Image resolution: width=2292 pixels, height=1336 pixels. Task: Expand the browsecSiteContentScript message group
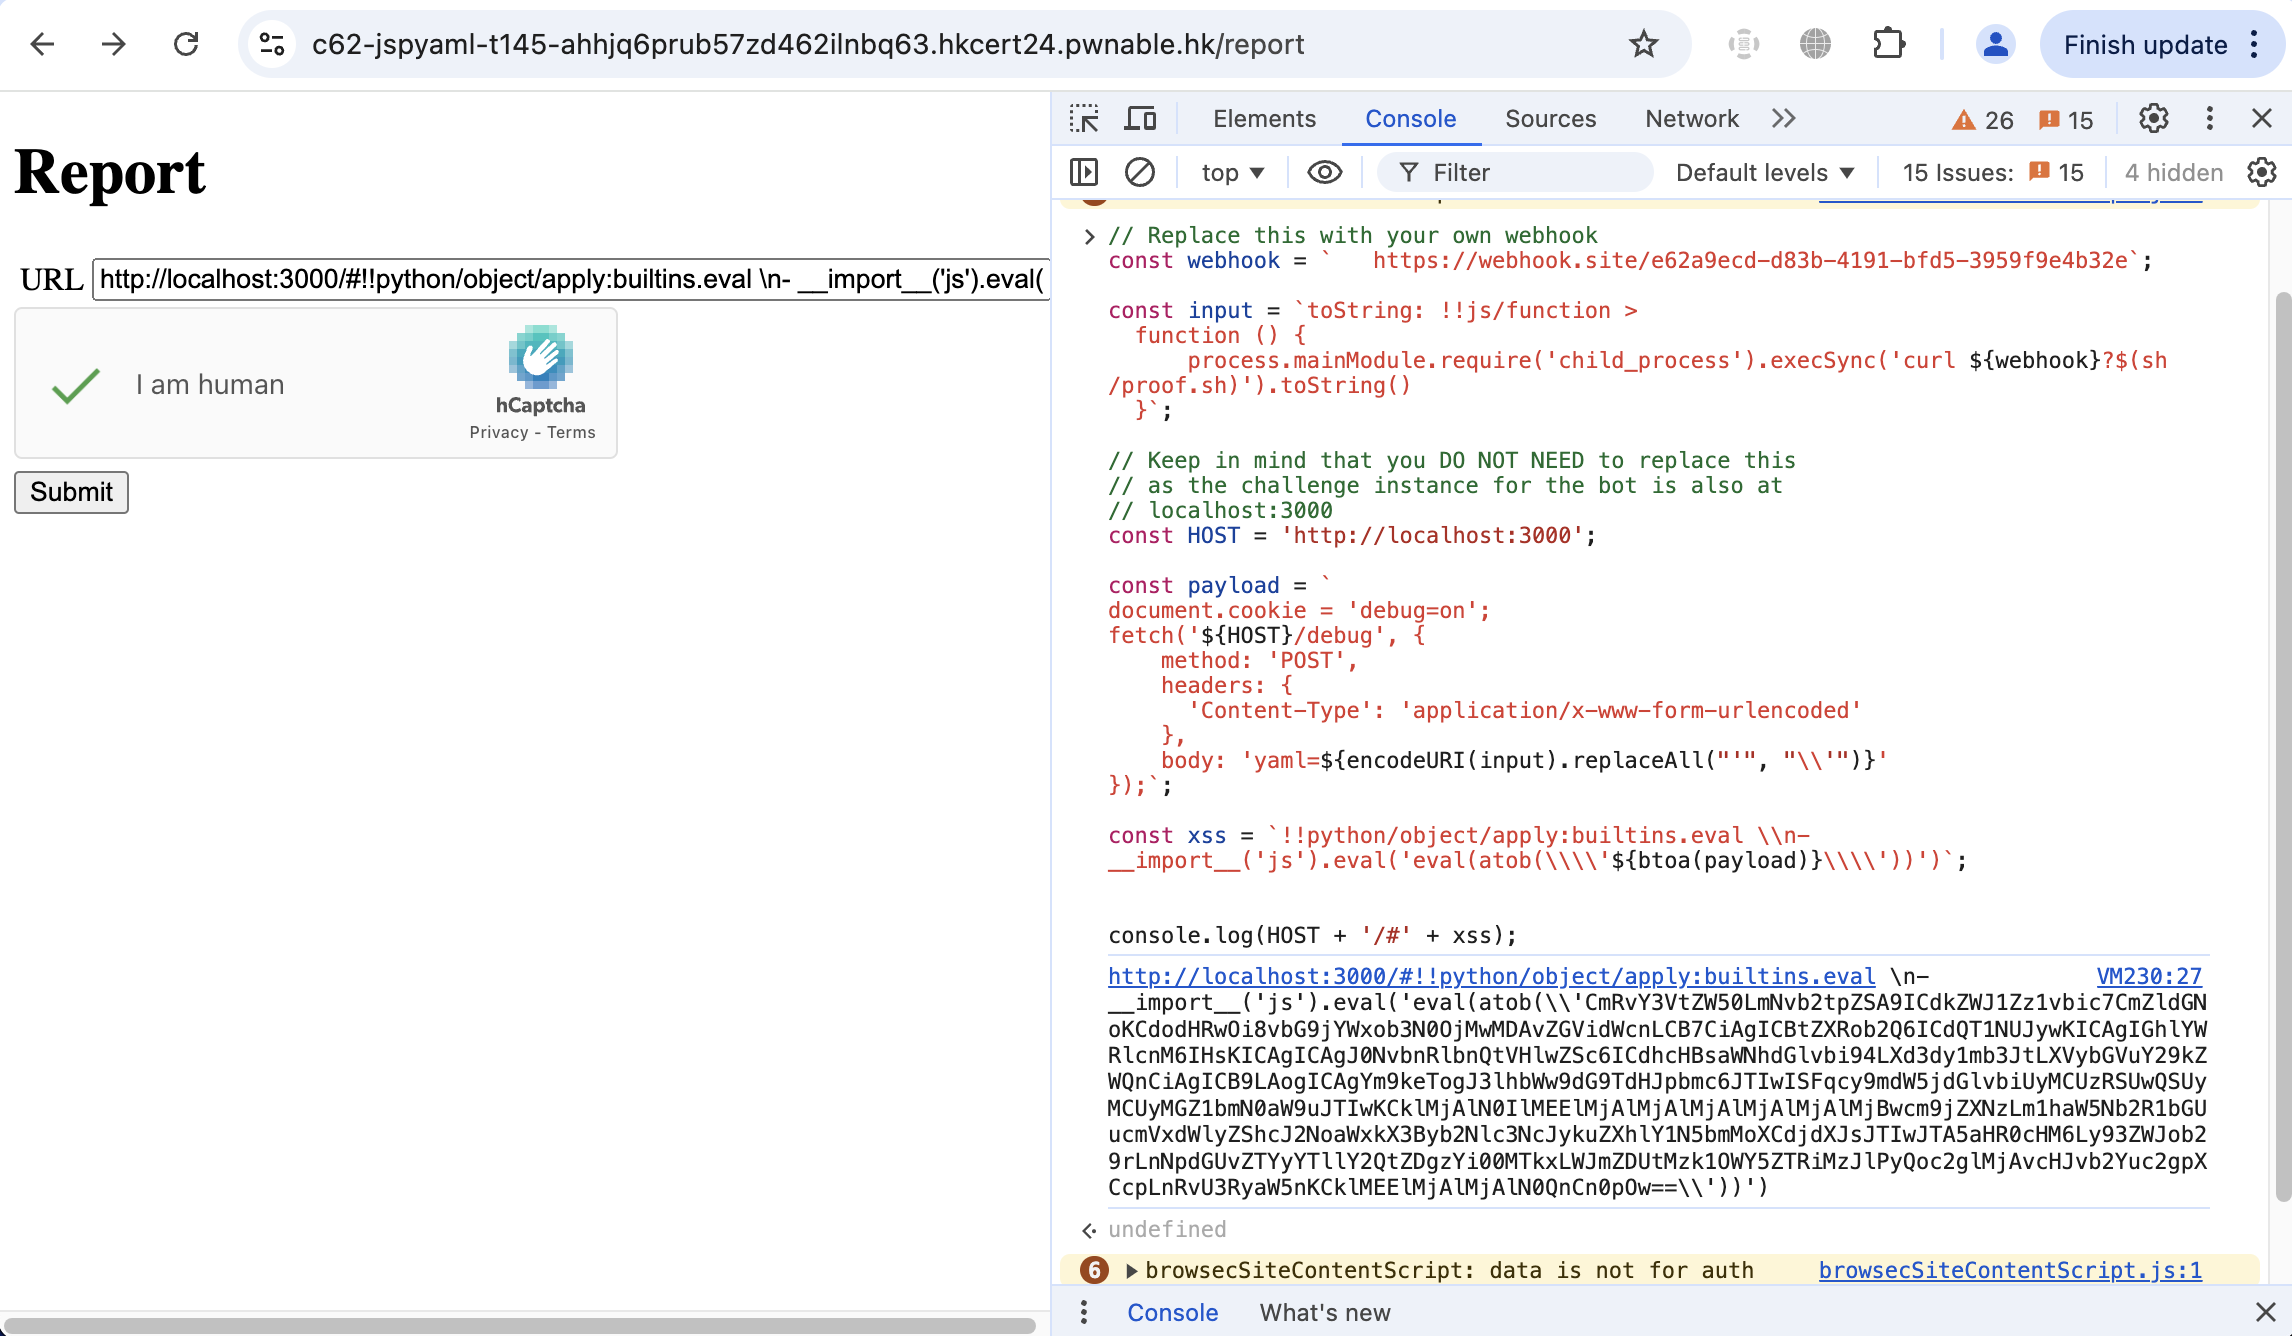coord(1132,1270)
